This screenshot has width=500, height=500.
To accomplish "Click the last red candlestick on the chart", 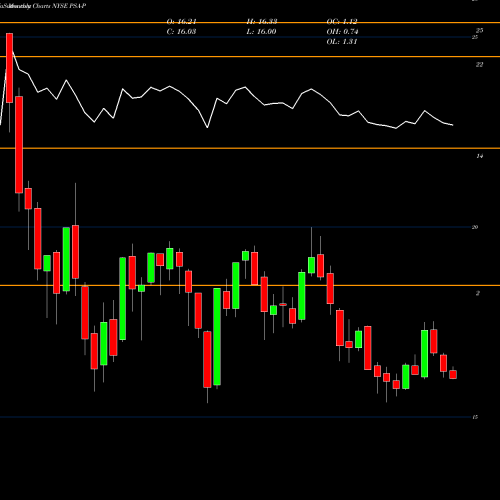I will 453,374.
